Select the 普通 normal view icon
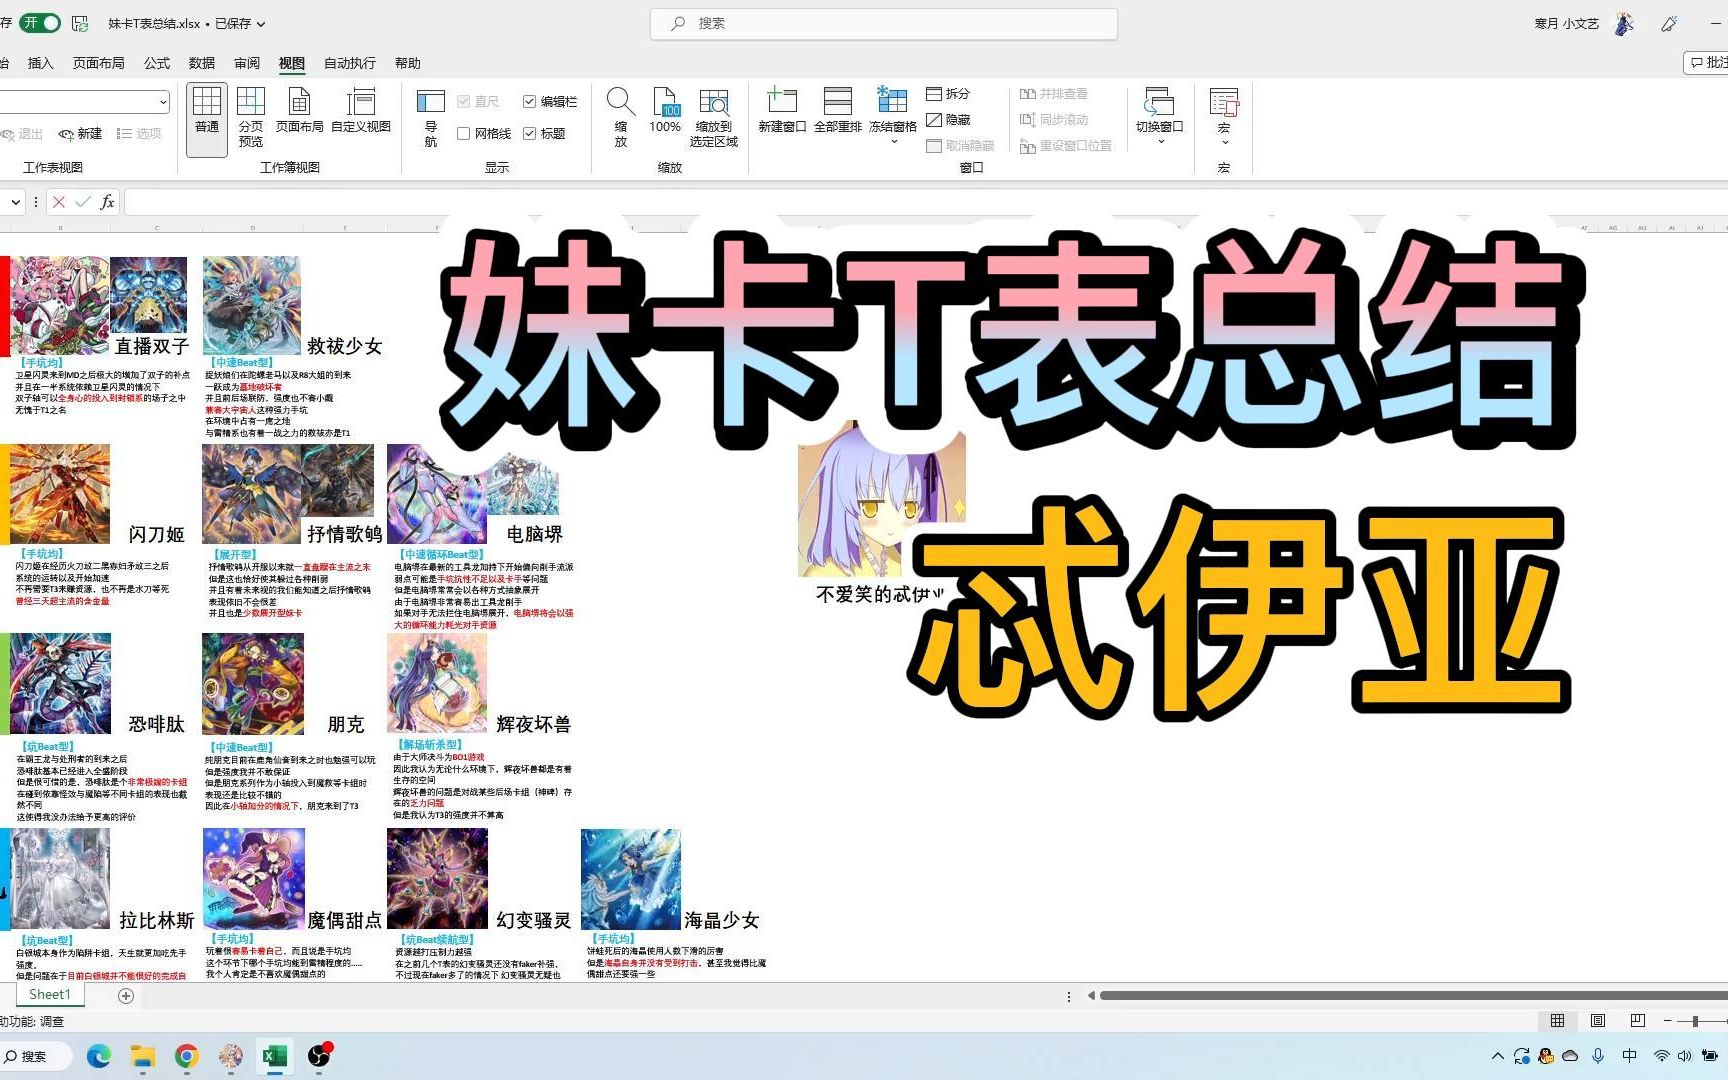 coord(207,118)
